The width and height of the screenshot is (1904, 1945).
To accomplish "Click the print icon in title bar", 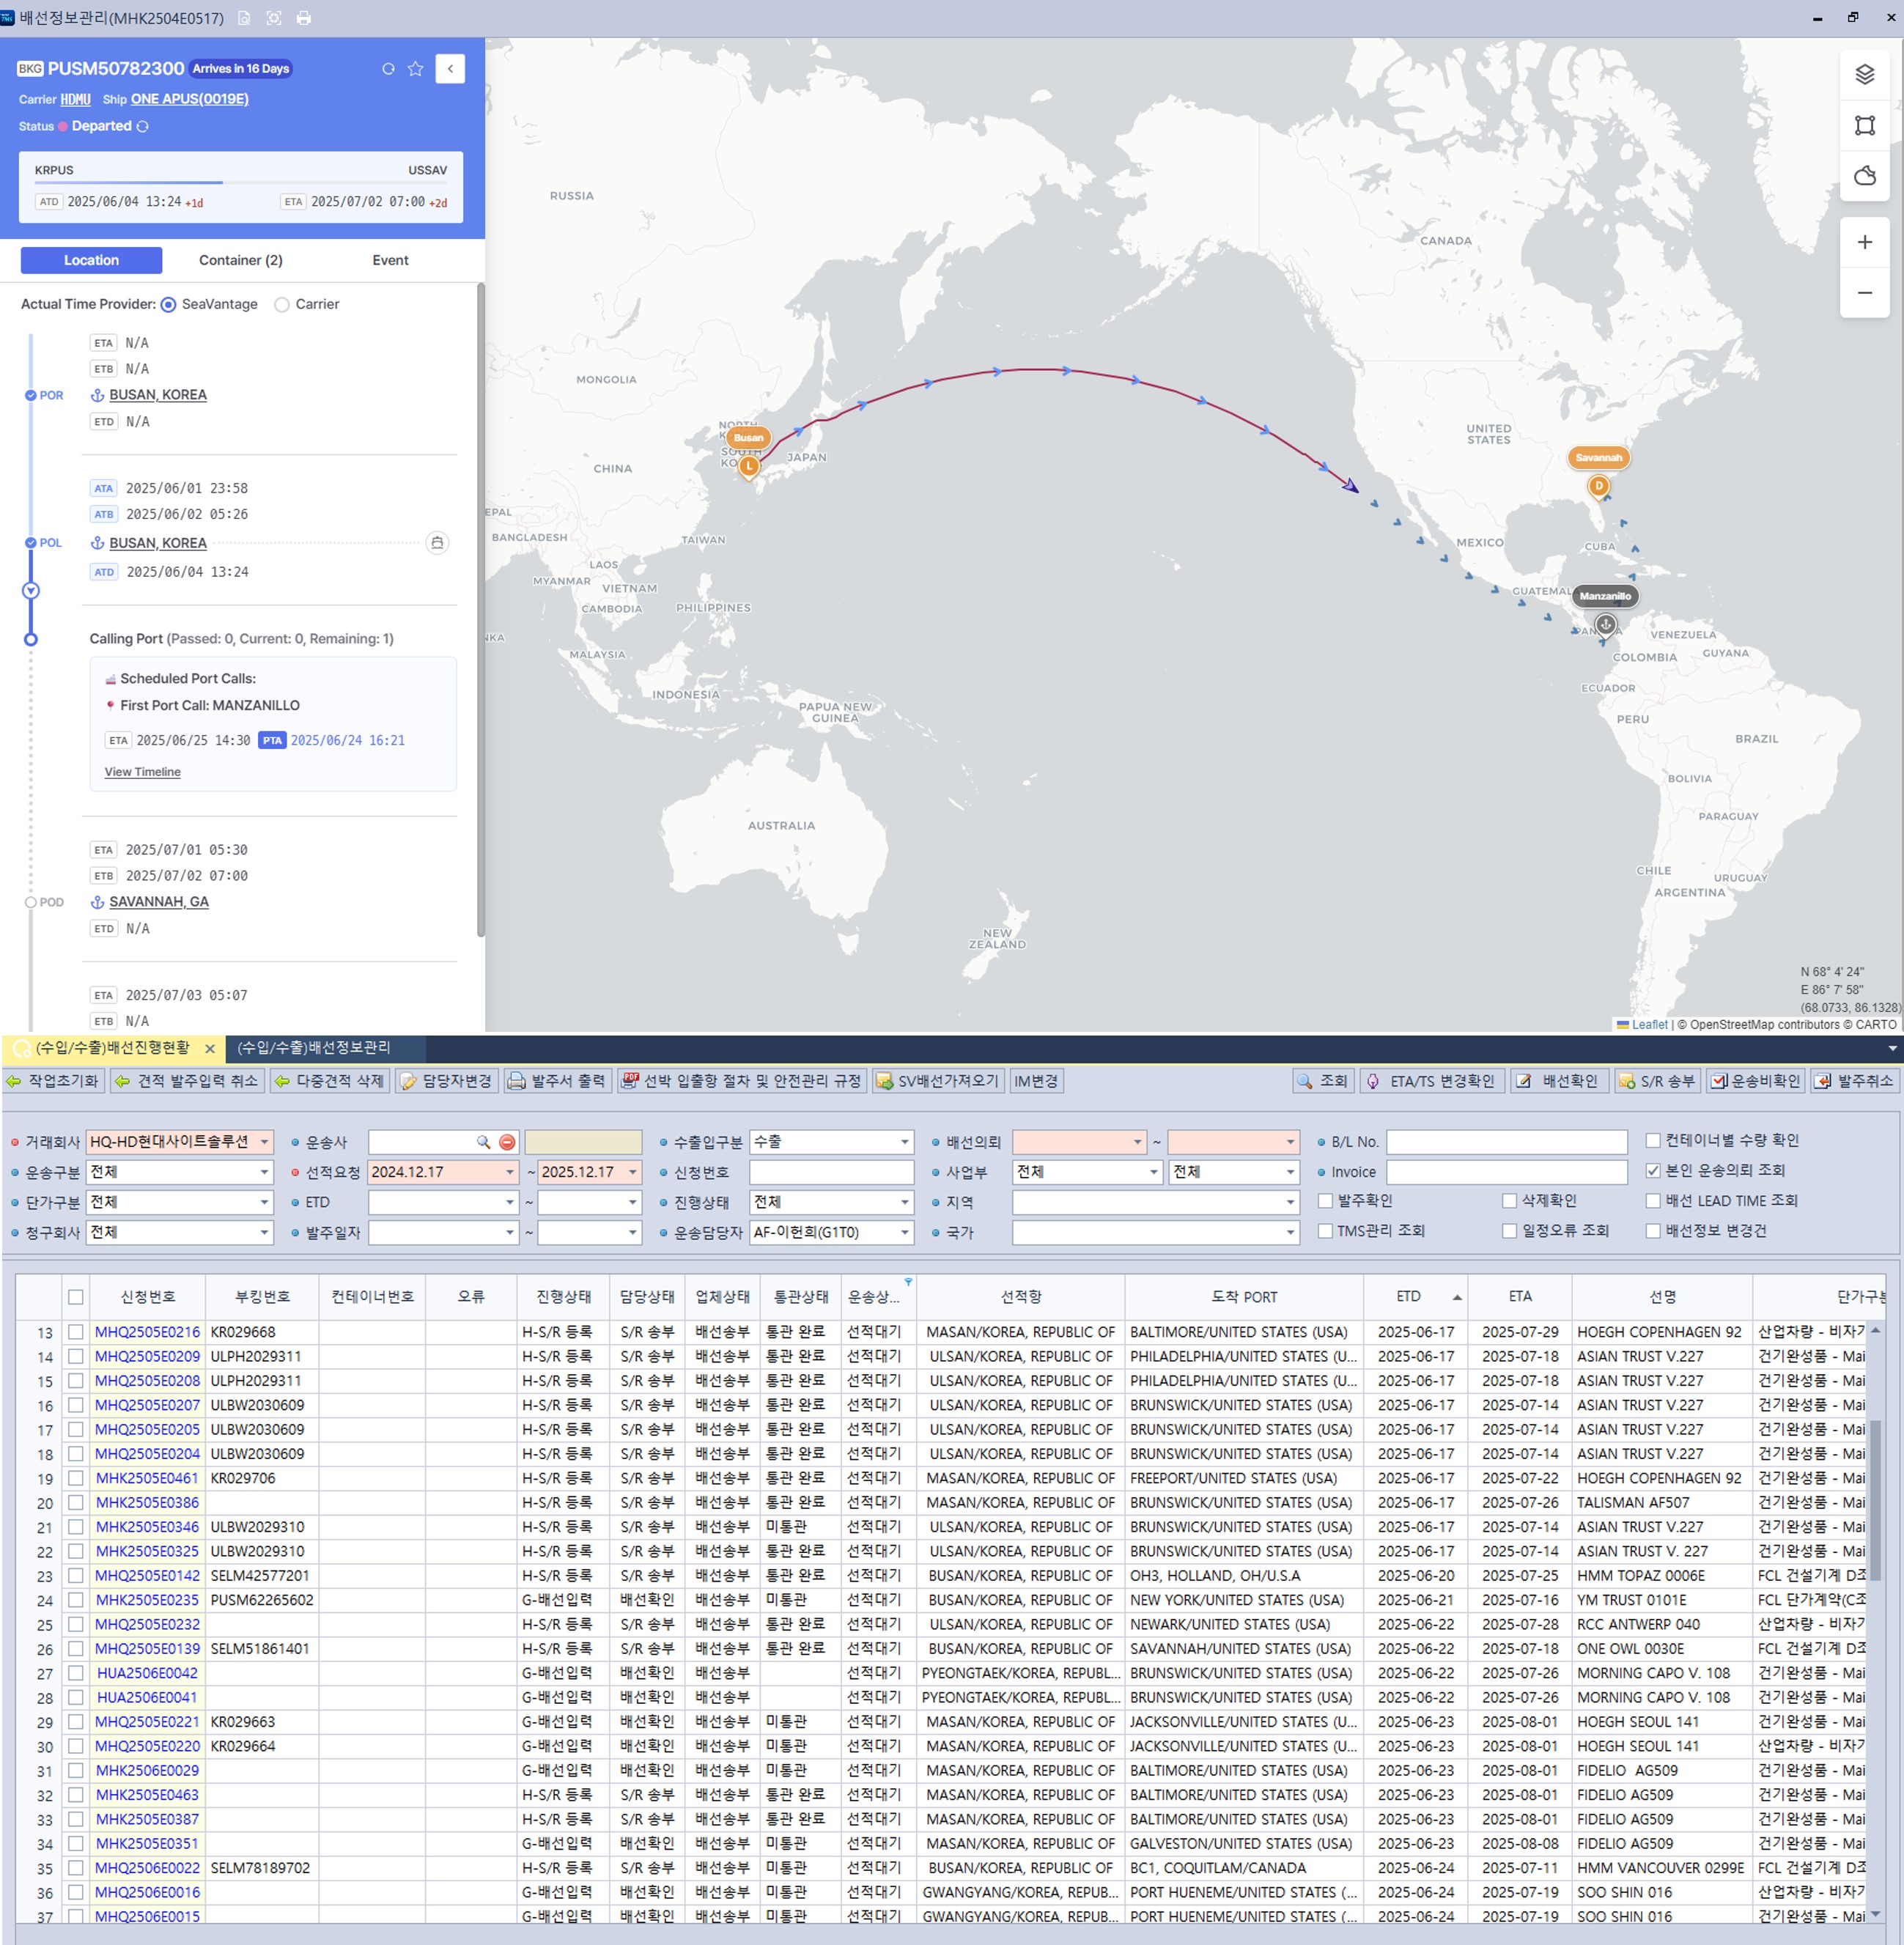I will pos(304,18).
